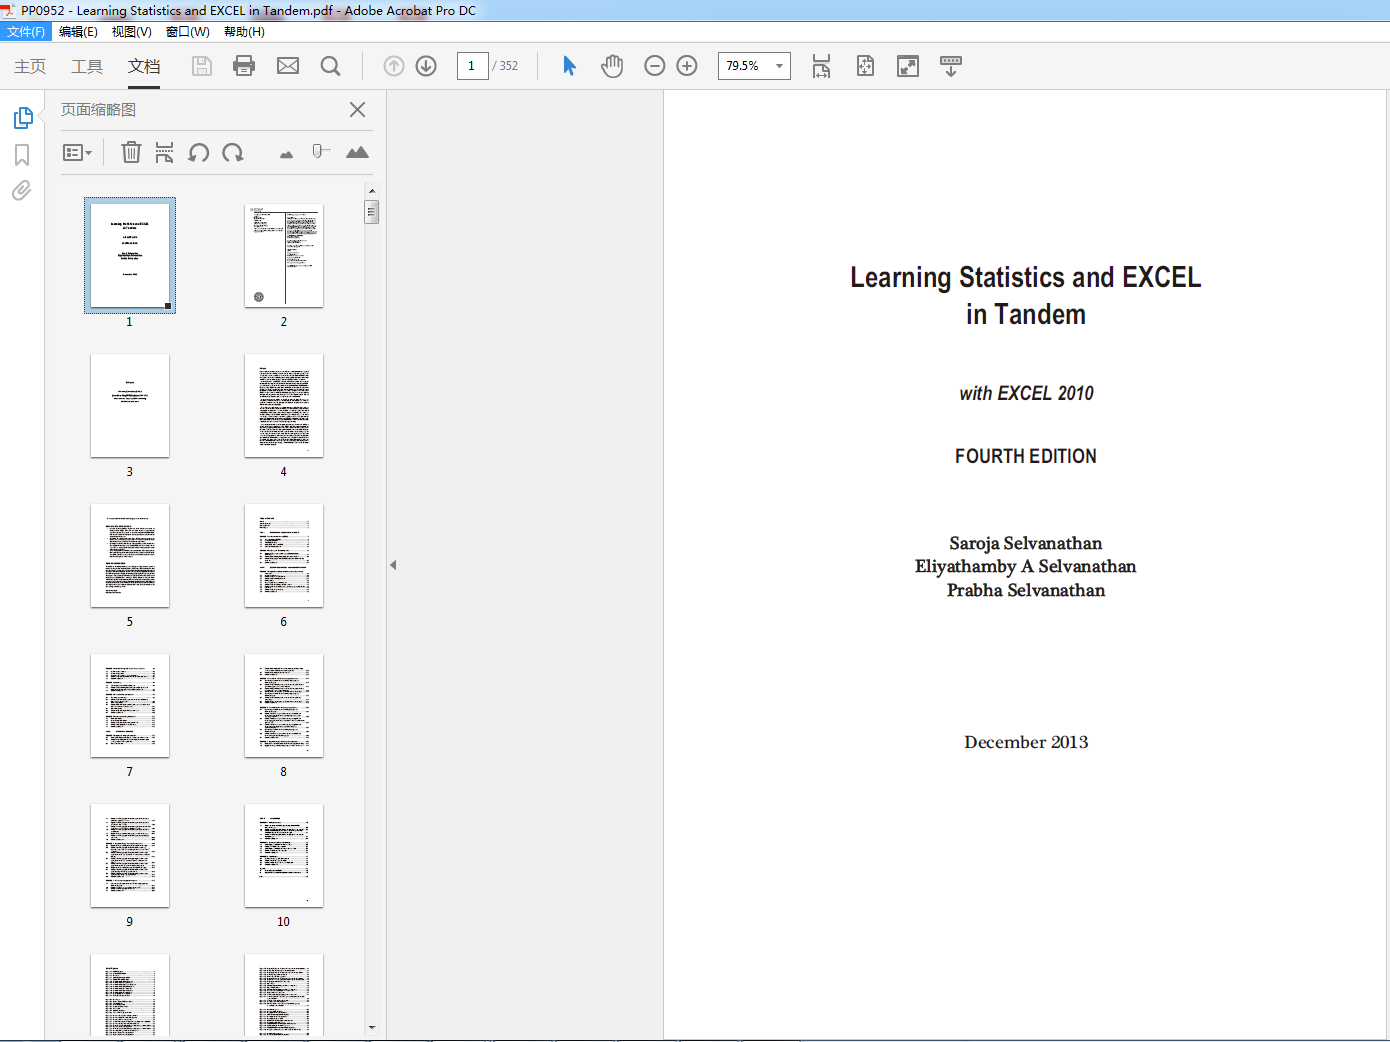Image resolution: width=1390 pixels, height=1042 pixels.
Task: Open the 视图(V) menu
Action: 131,32
